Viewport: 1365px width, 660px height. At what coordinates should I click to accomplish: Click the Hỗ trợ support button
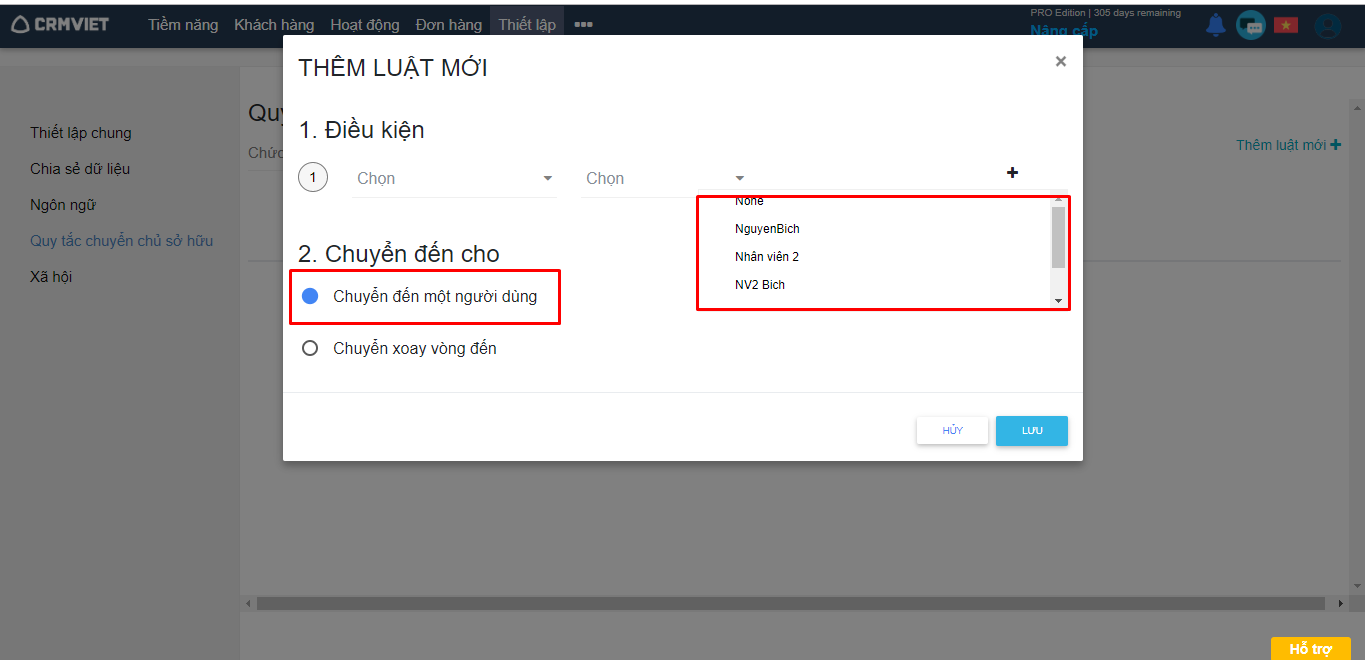1310,649
